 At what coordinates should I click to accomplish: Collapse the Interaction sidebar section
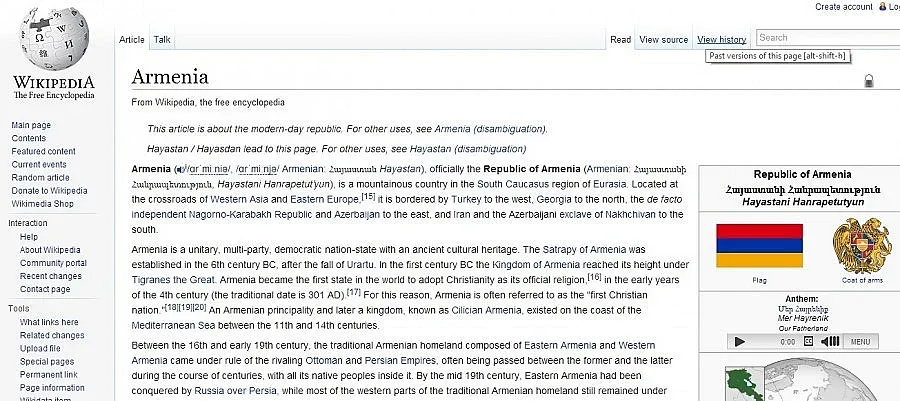click(28, 223)
